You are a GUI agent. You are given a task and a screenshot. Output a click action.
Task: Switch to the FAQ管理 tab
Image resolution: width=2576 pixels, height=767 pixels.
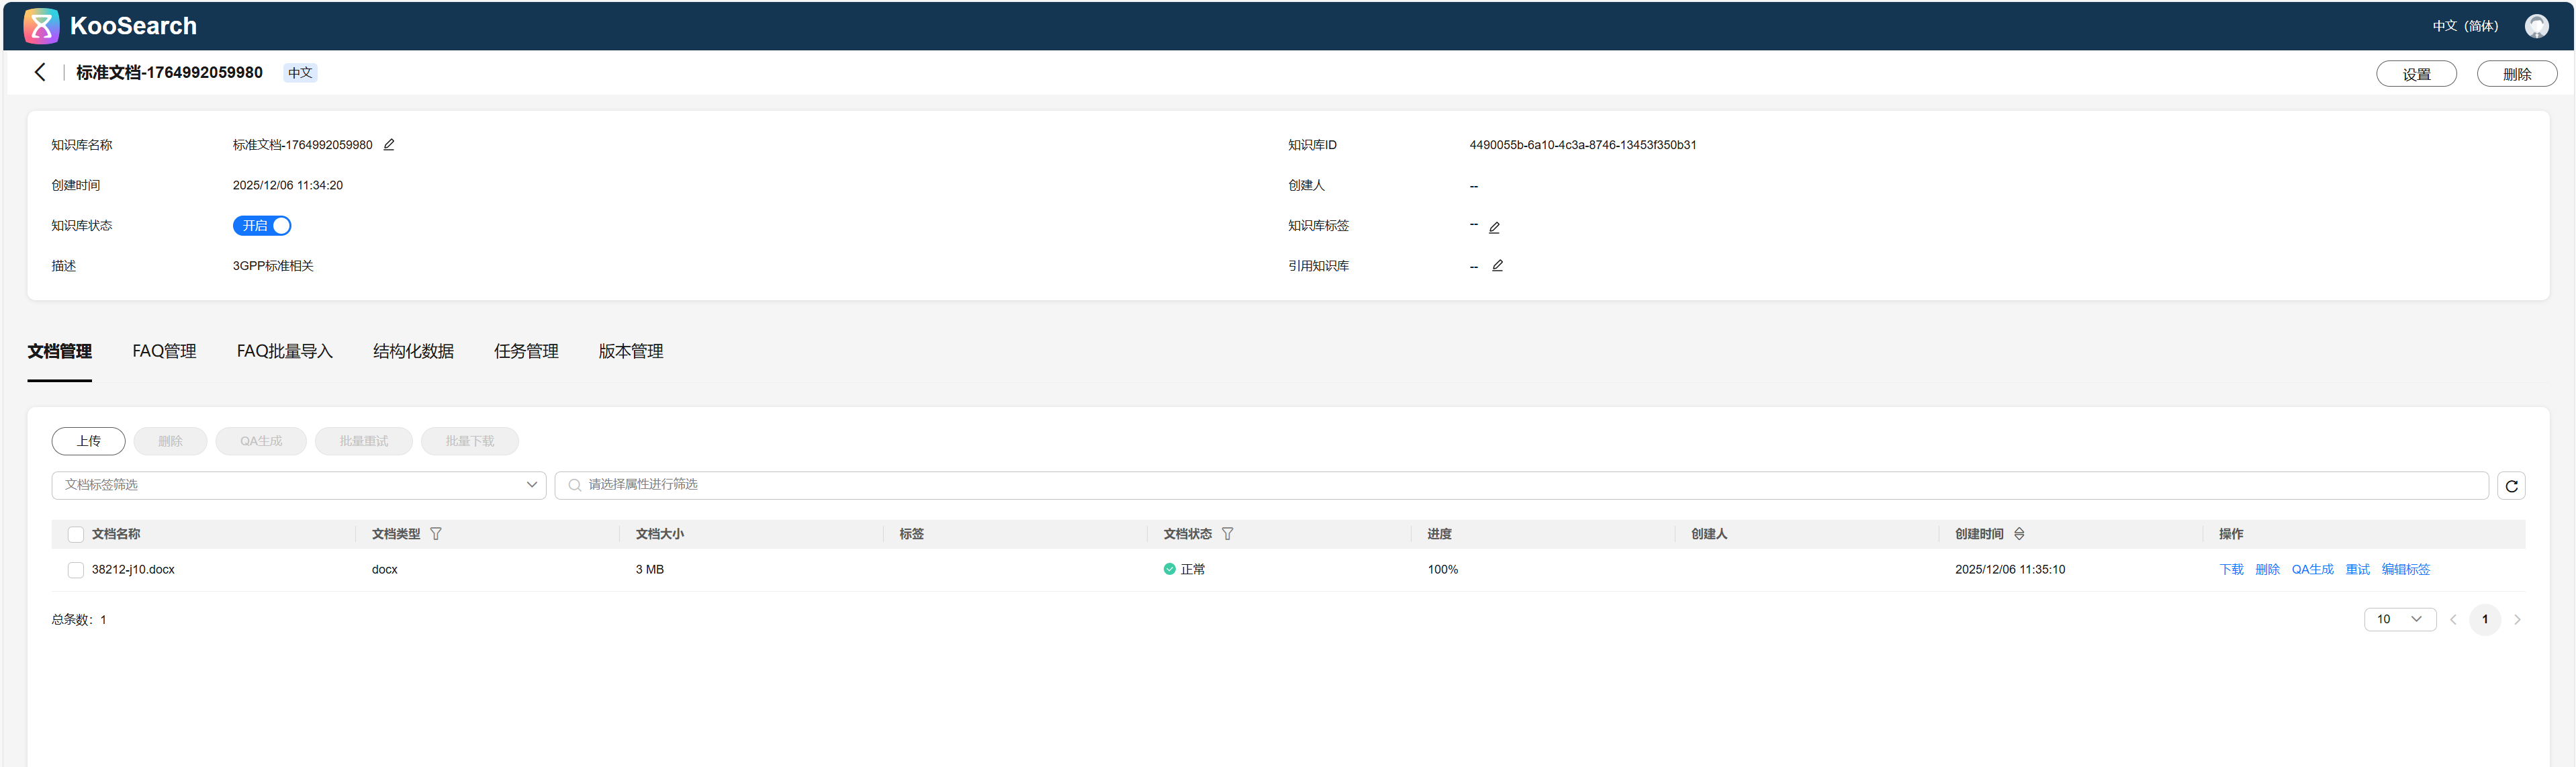[x=164, y=351]
